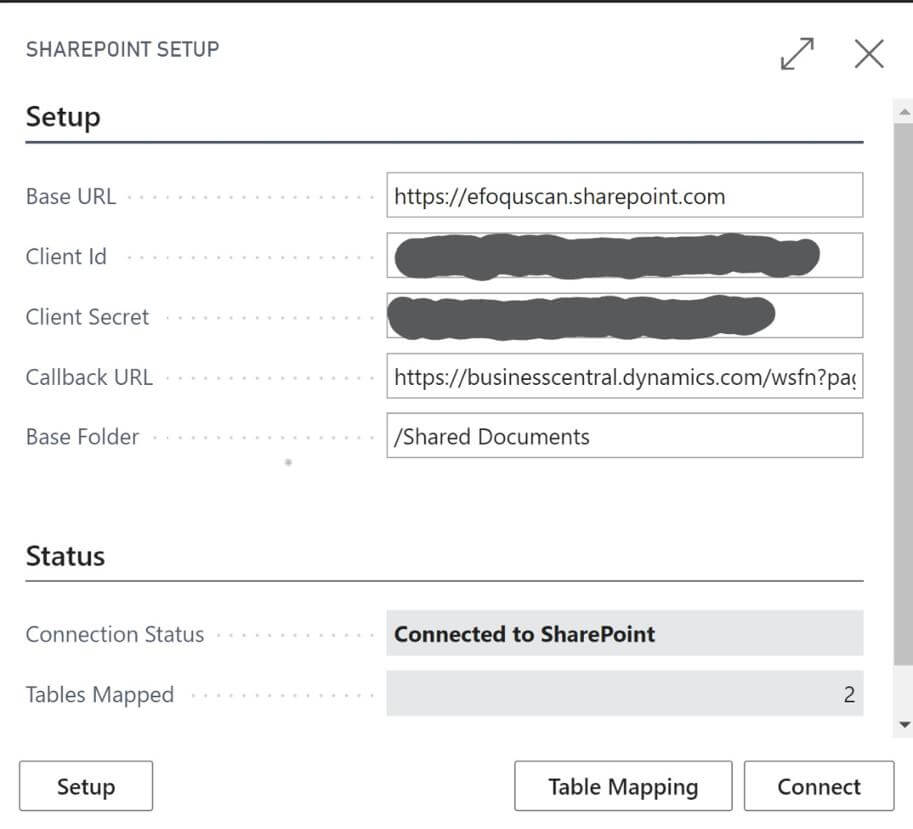Click the Base URL input field
This screenshot has height=829, width=913.
625,195
